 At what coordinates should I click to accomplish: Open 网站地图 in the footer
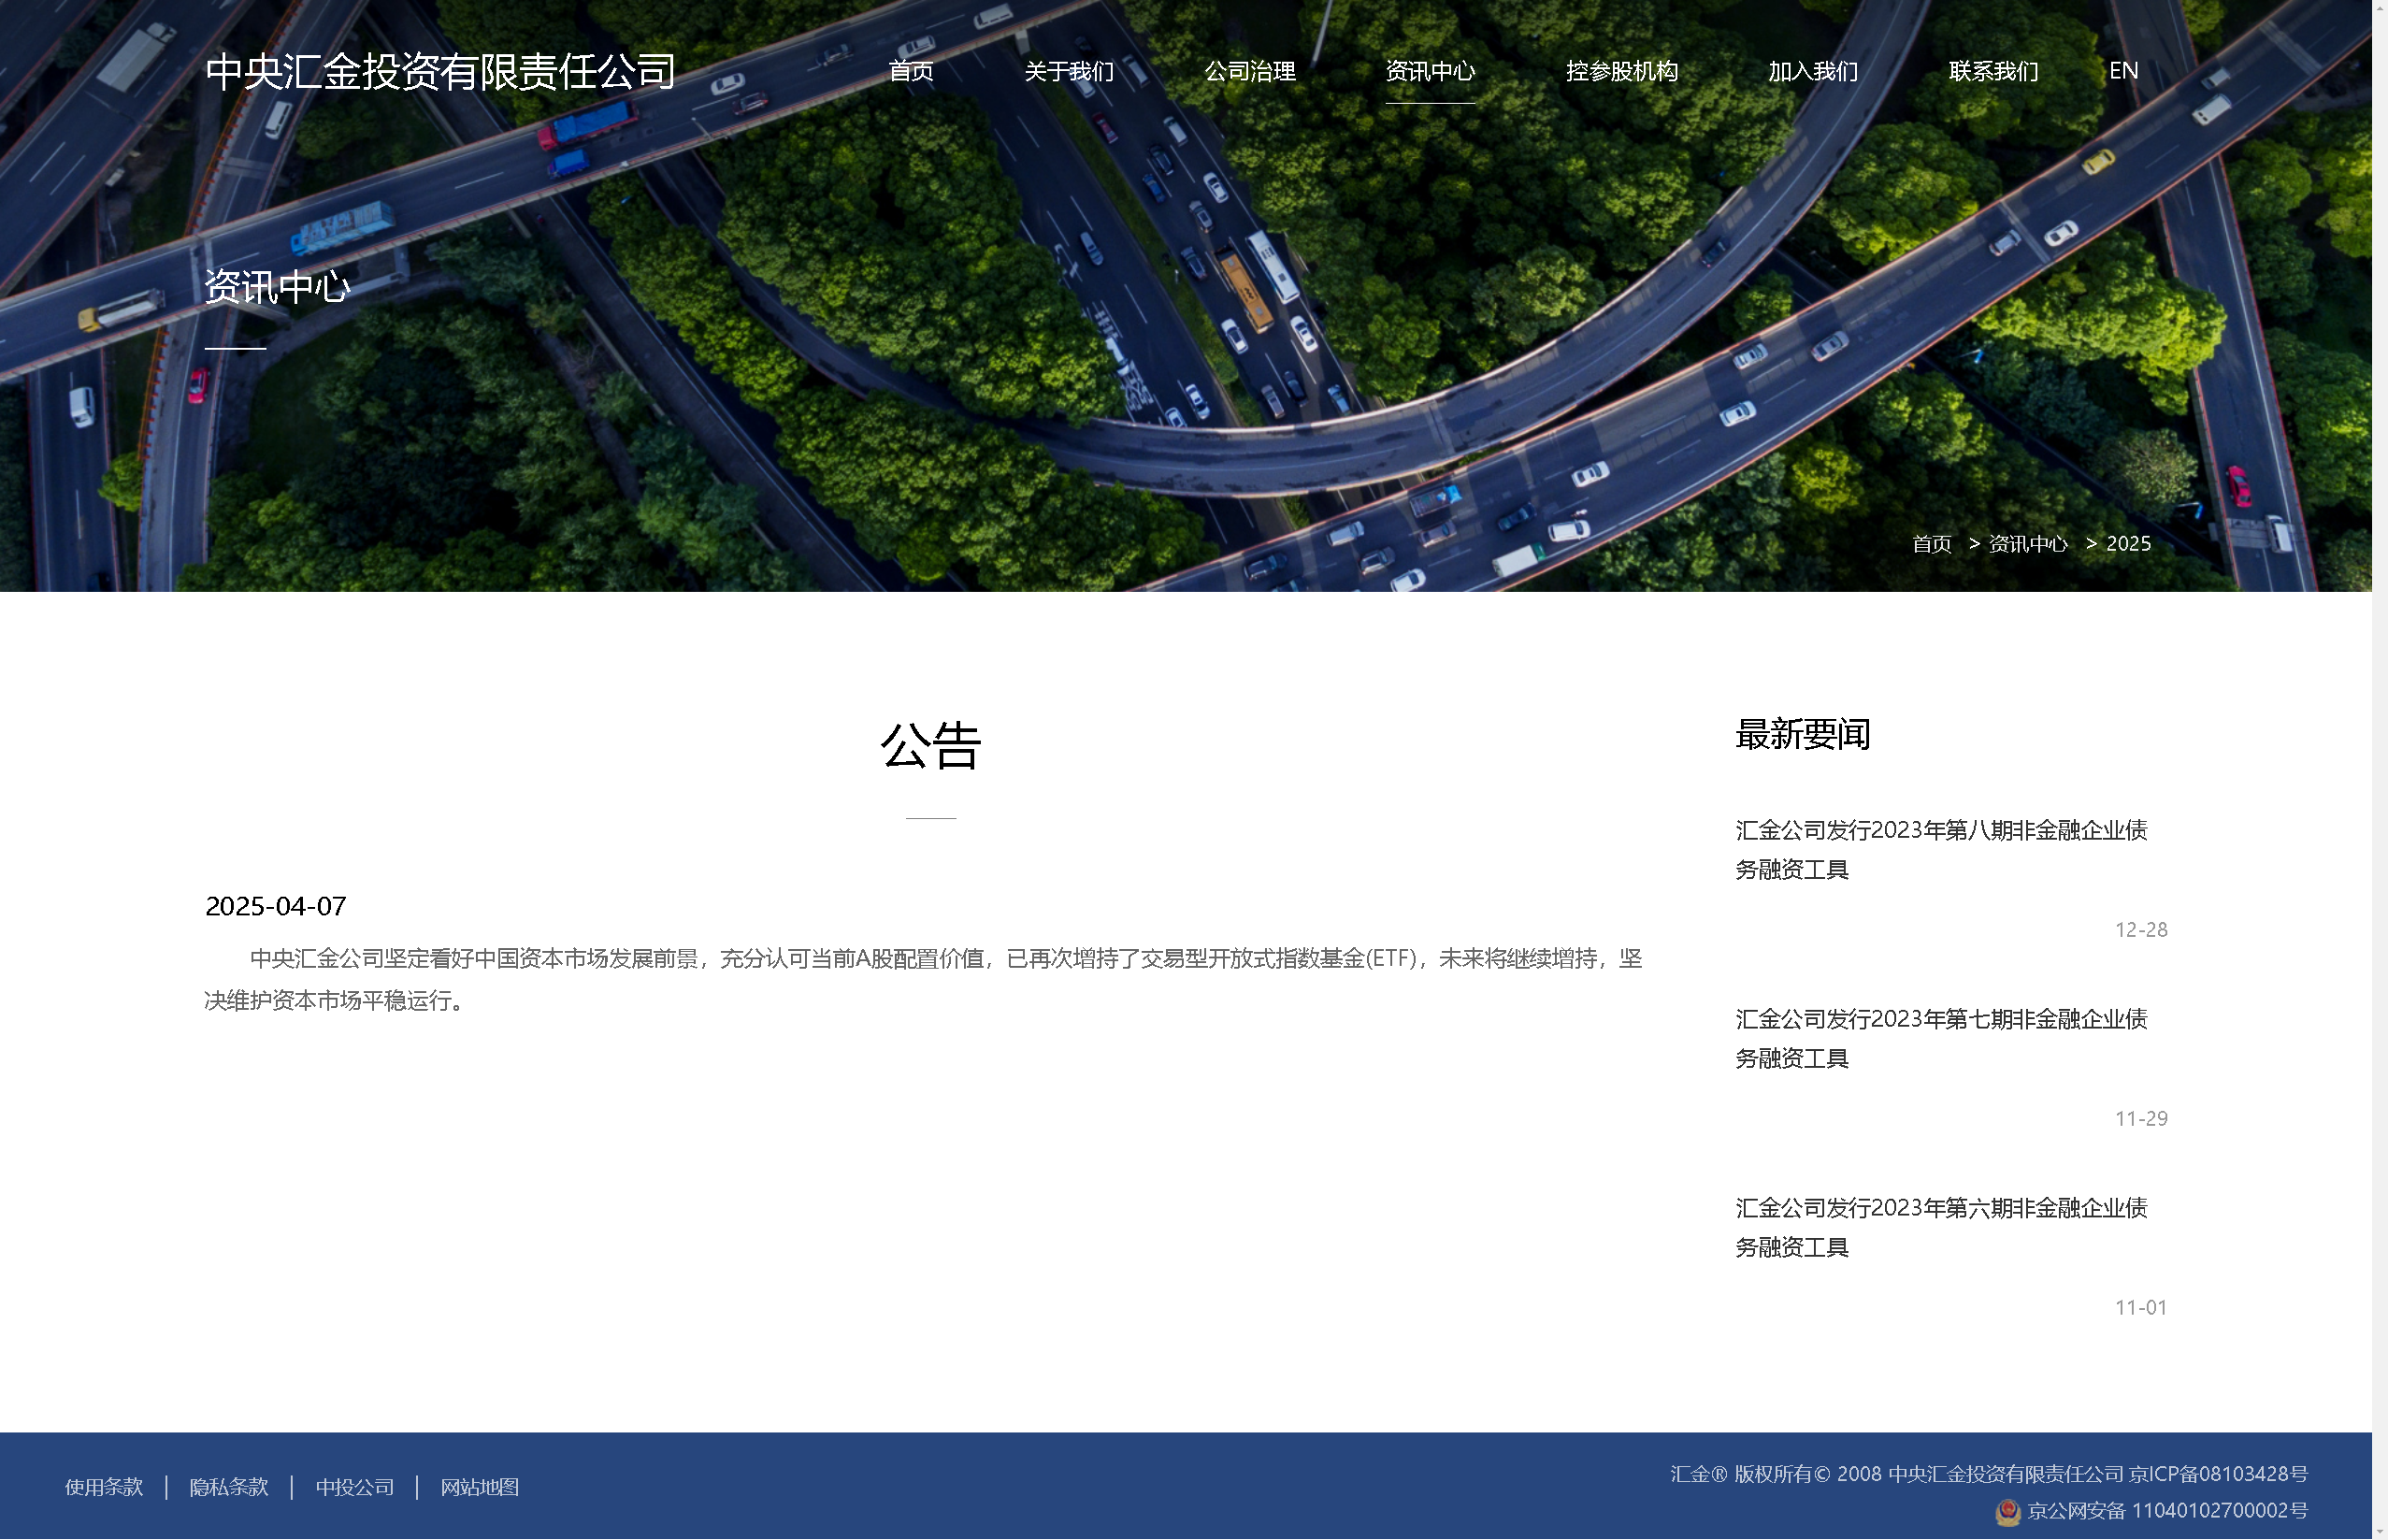click(480, 1487)
